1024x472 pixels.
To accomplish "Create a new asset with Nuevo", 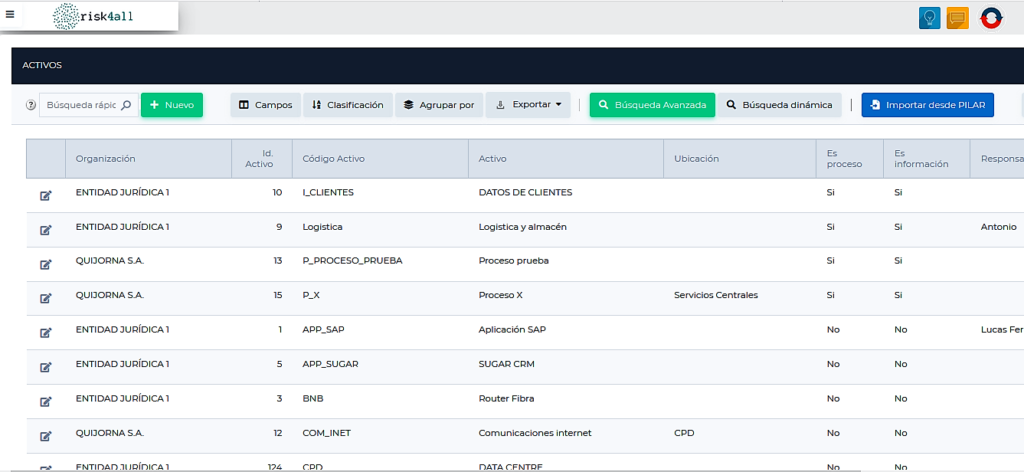I will pos(172,105).
